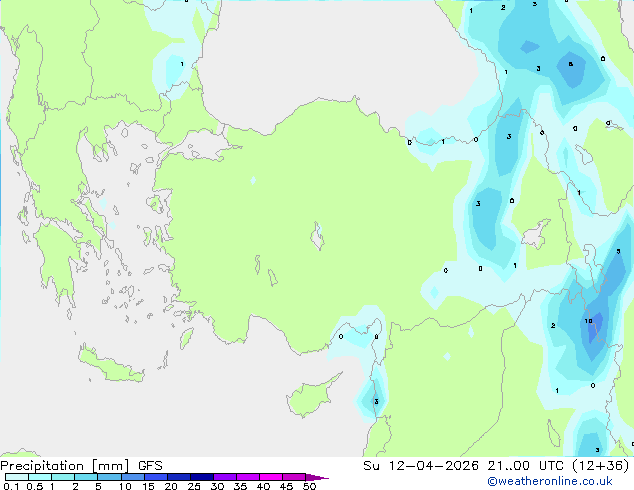This screenshot has width=634, height=490.
Task: Click the '10' precipitation value on the map
Action: [588, 321]
